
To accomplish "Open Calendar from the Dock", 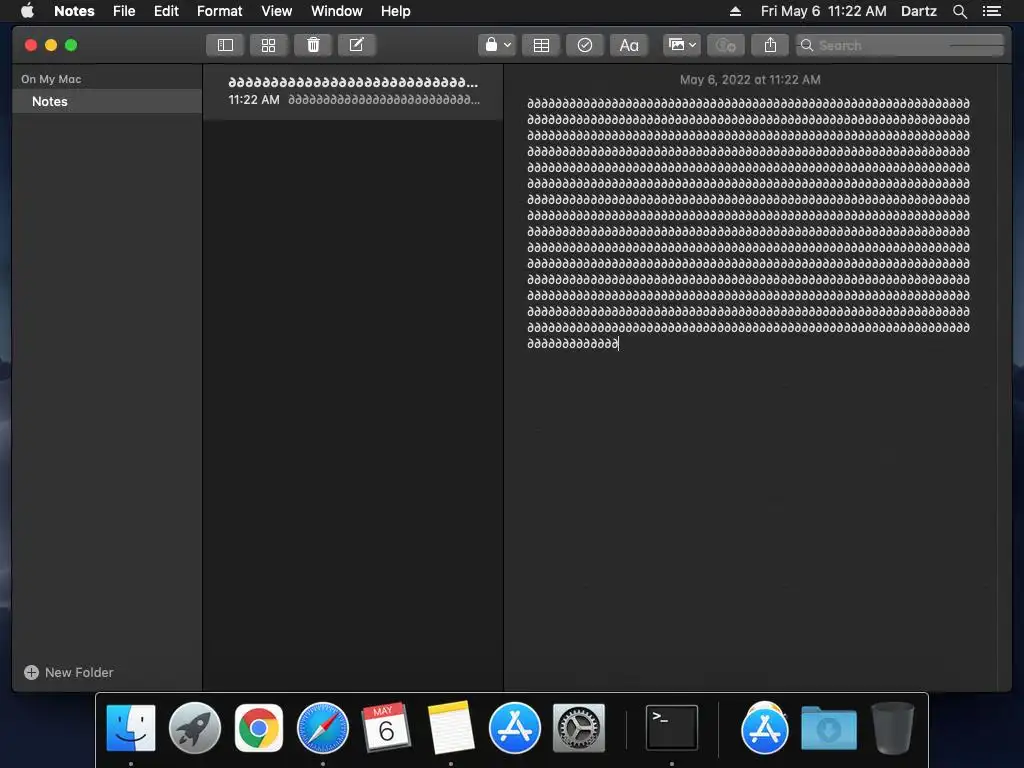I will [x=386, y=728].
